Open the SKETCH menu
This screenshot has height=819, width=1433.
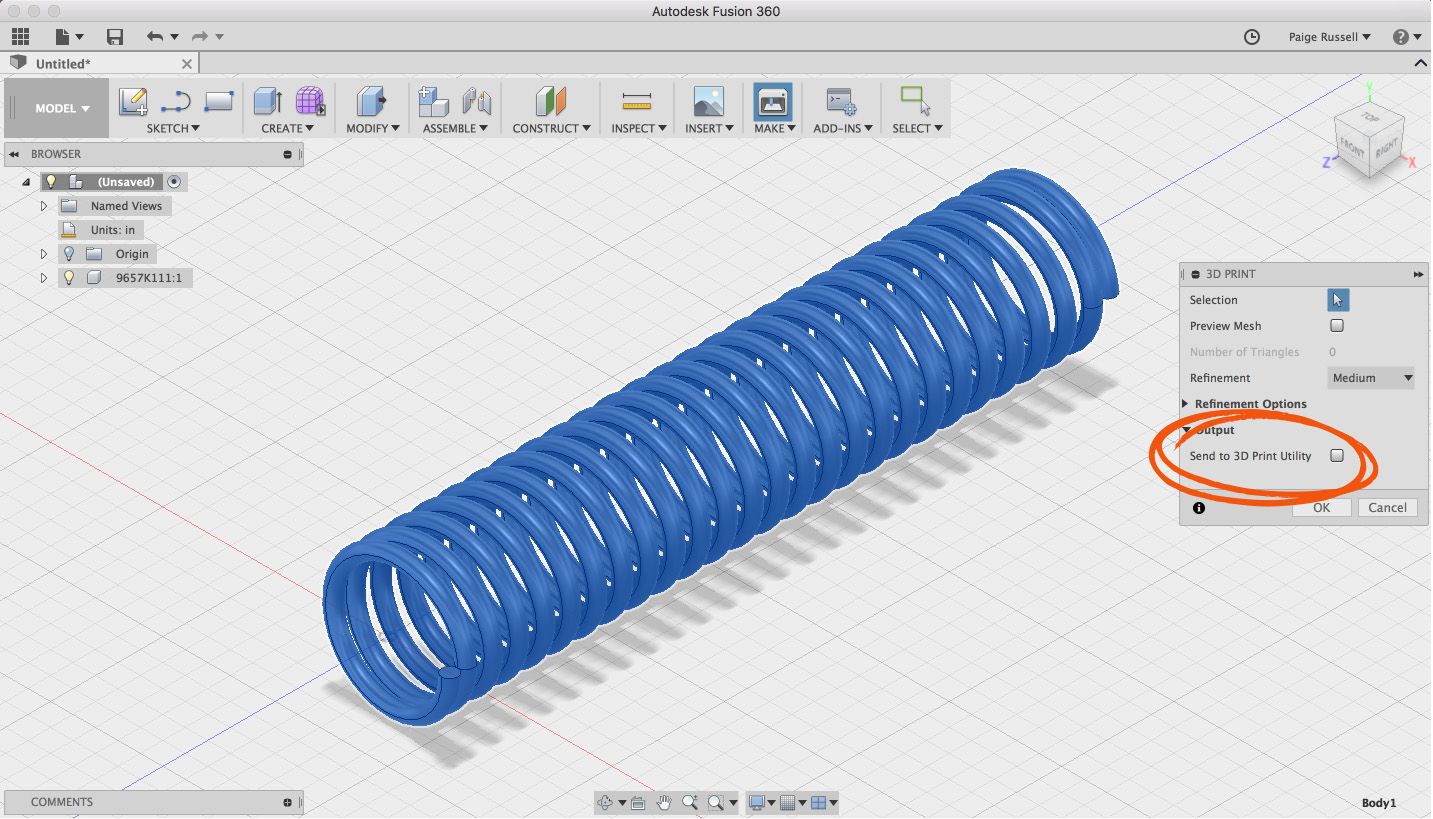(x=173, y=128)
